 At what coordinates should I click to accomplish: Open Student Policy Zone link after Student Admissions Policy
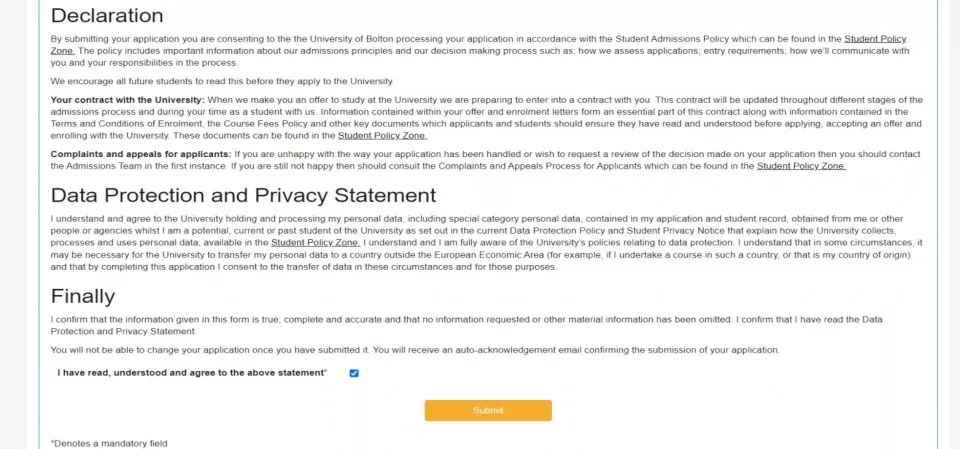point(875,38)
